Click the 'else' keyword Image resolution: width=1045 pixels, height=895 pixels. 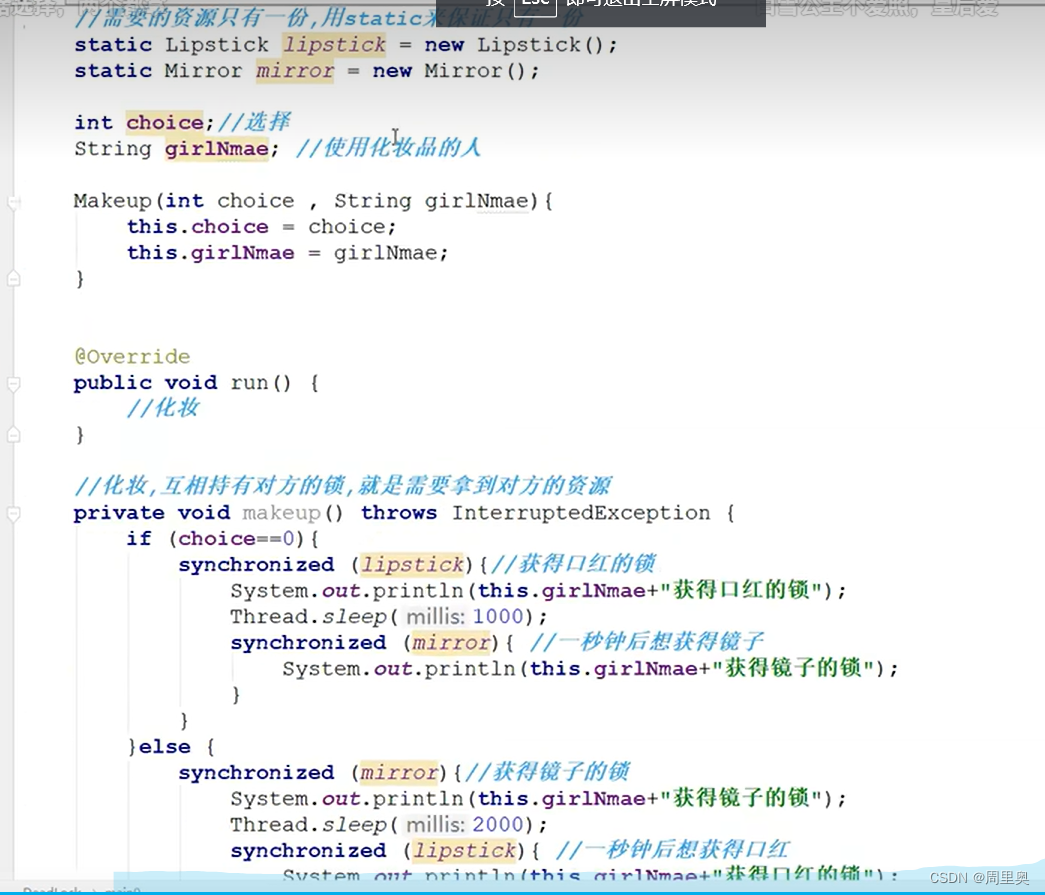[165, 746]
